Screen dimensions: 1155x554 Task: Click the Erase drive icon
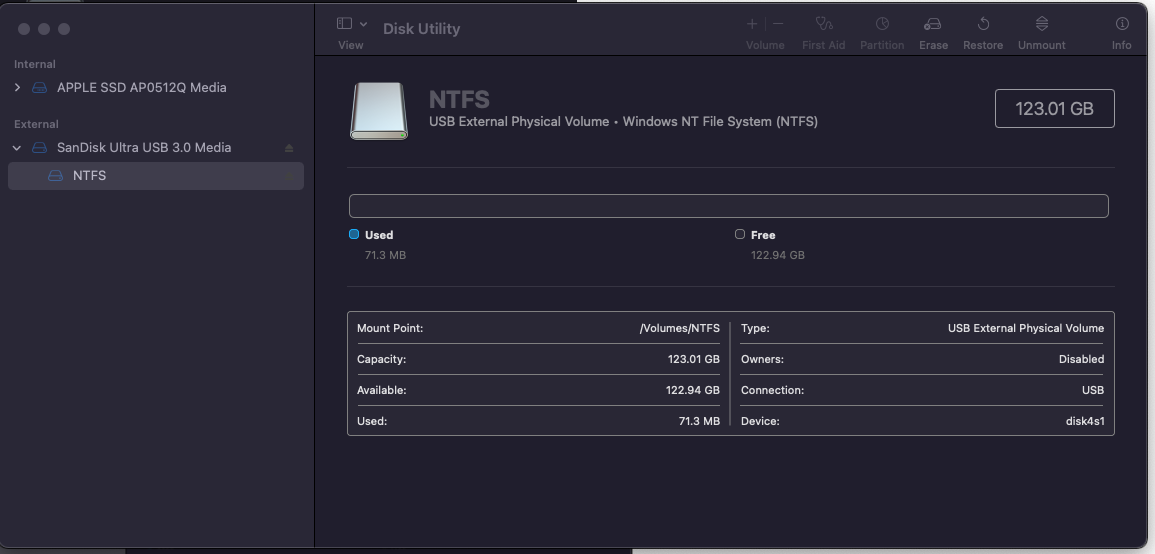coord(933,24)
